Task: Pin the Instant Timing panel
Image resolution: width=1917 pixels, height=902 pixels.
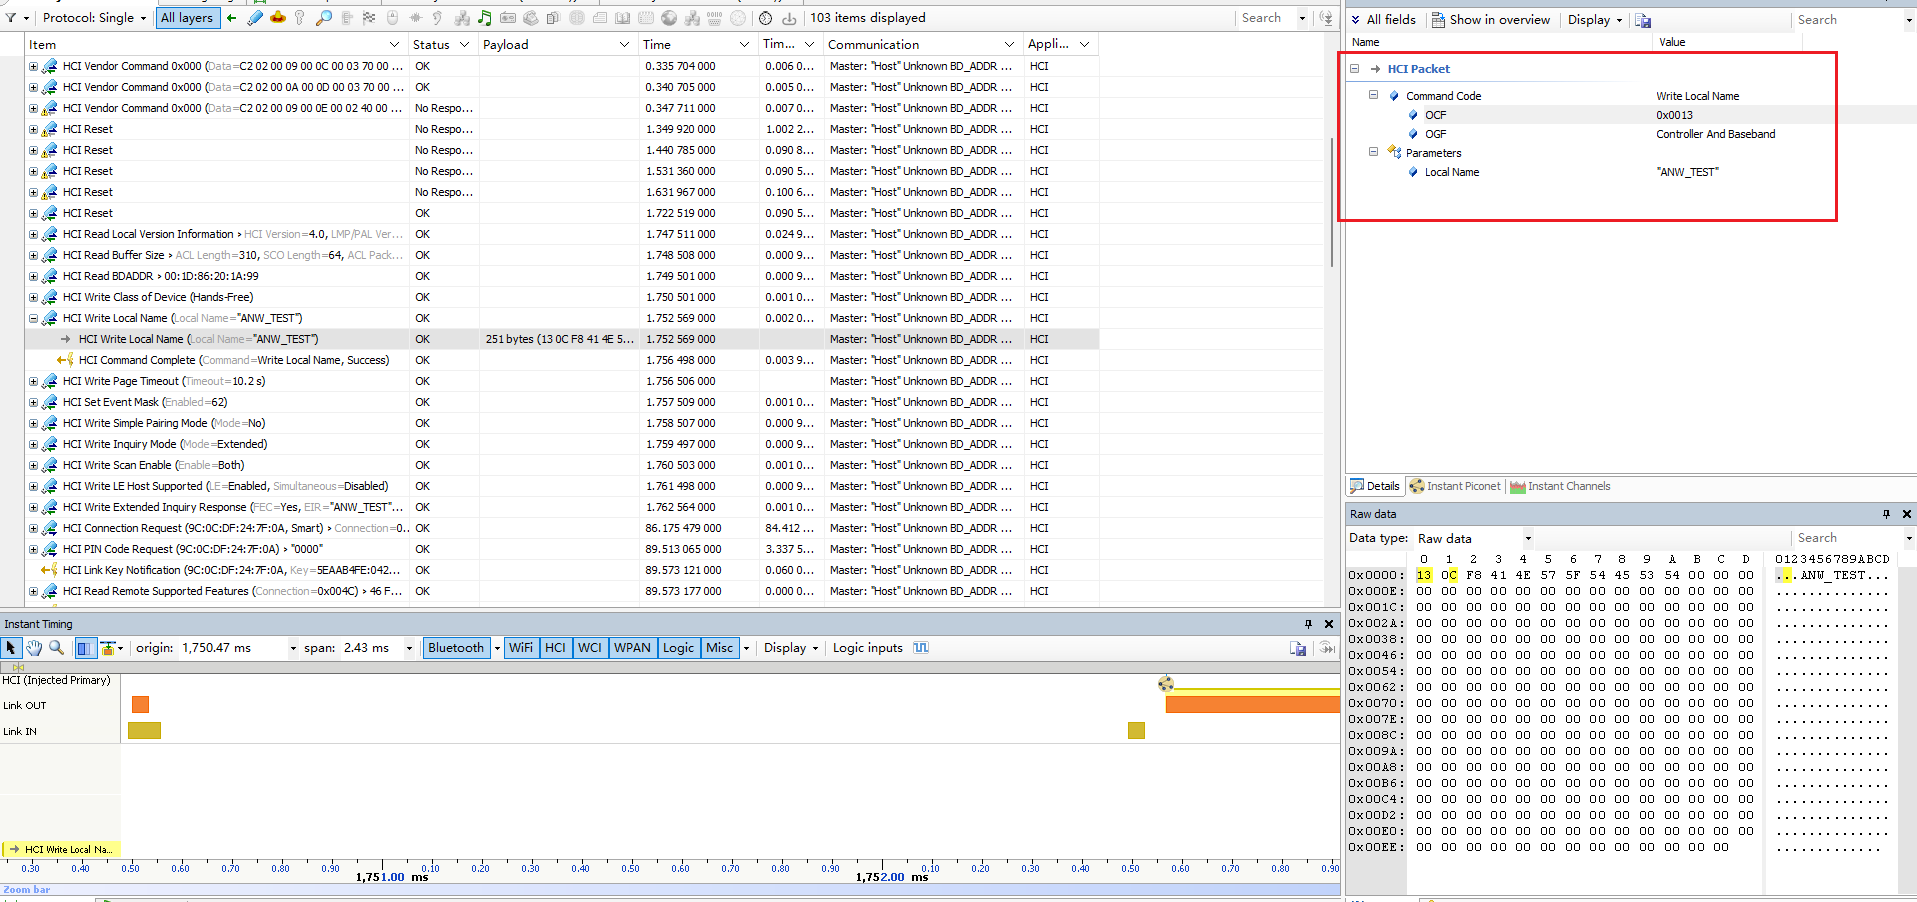Action: coord(1308,624)
